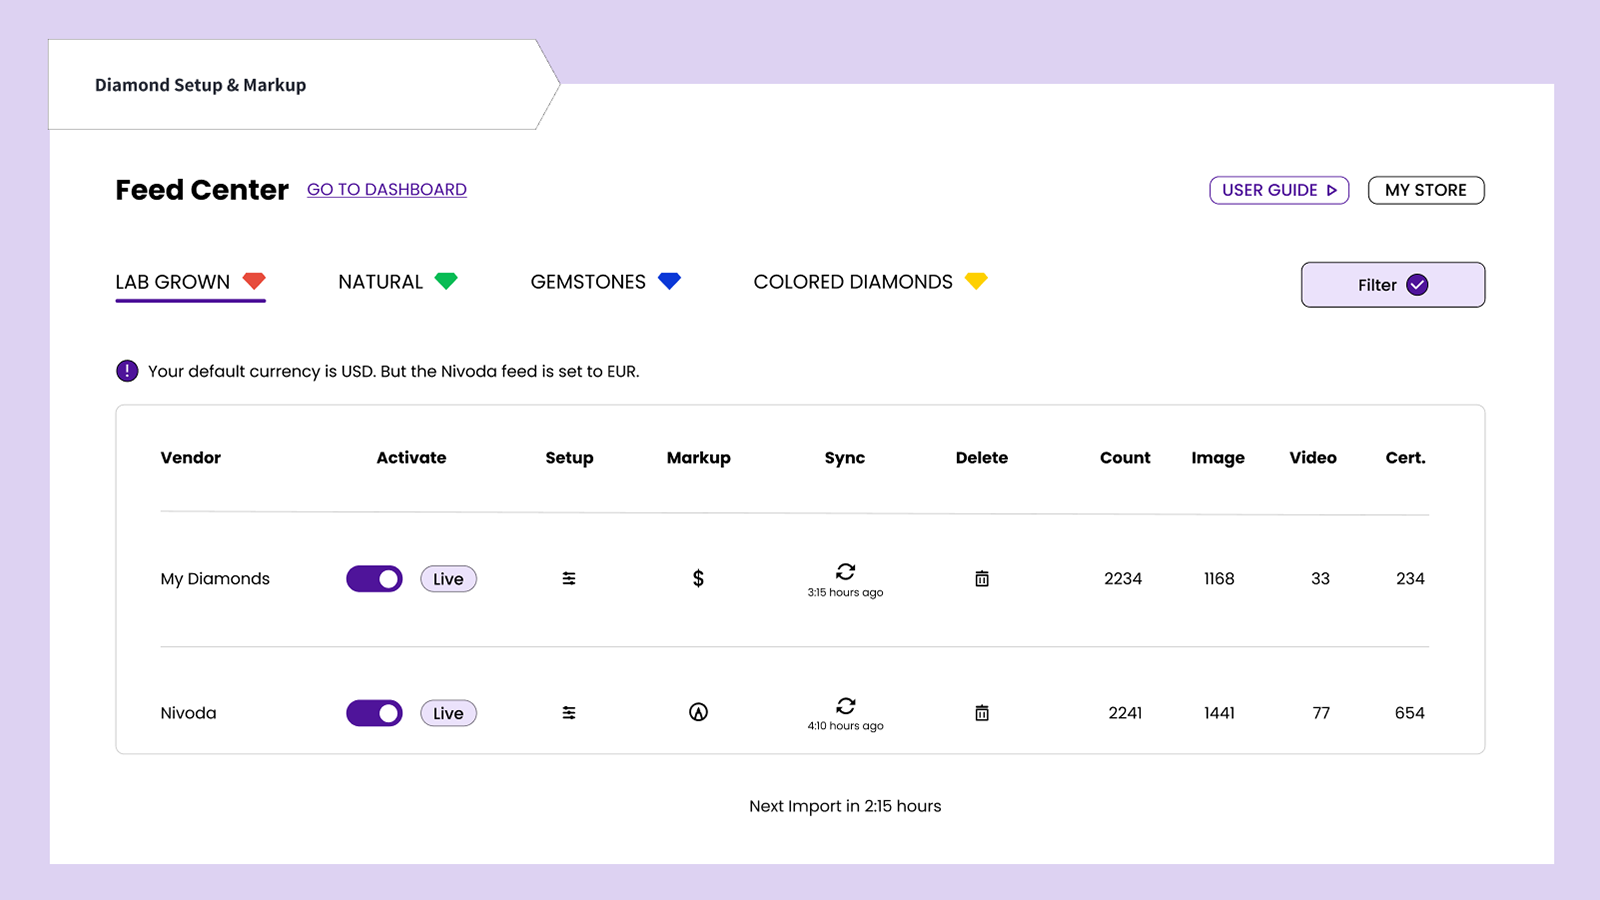
Task: Click the Setup column header
Action: [x=569, y=457]
